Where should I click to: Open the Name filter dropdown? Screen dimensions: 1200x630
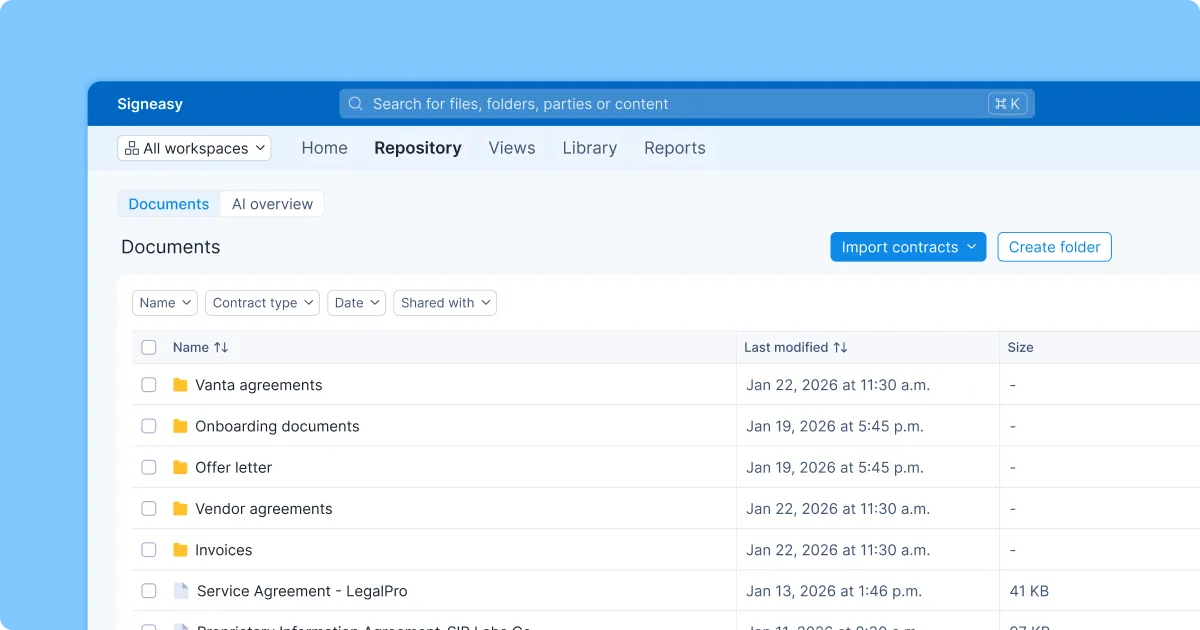click(165, 303)
